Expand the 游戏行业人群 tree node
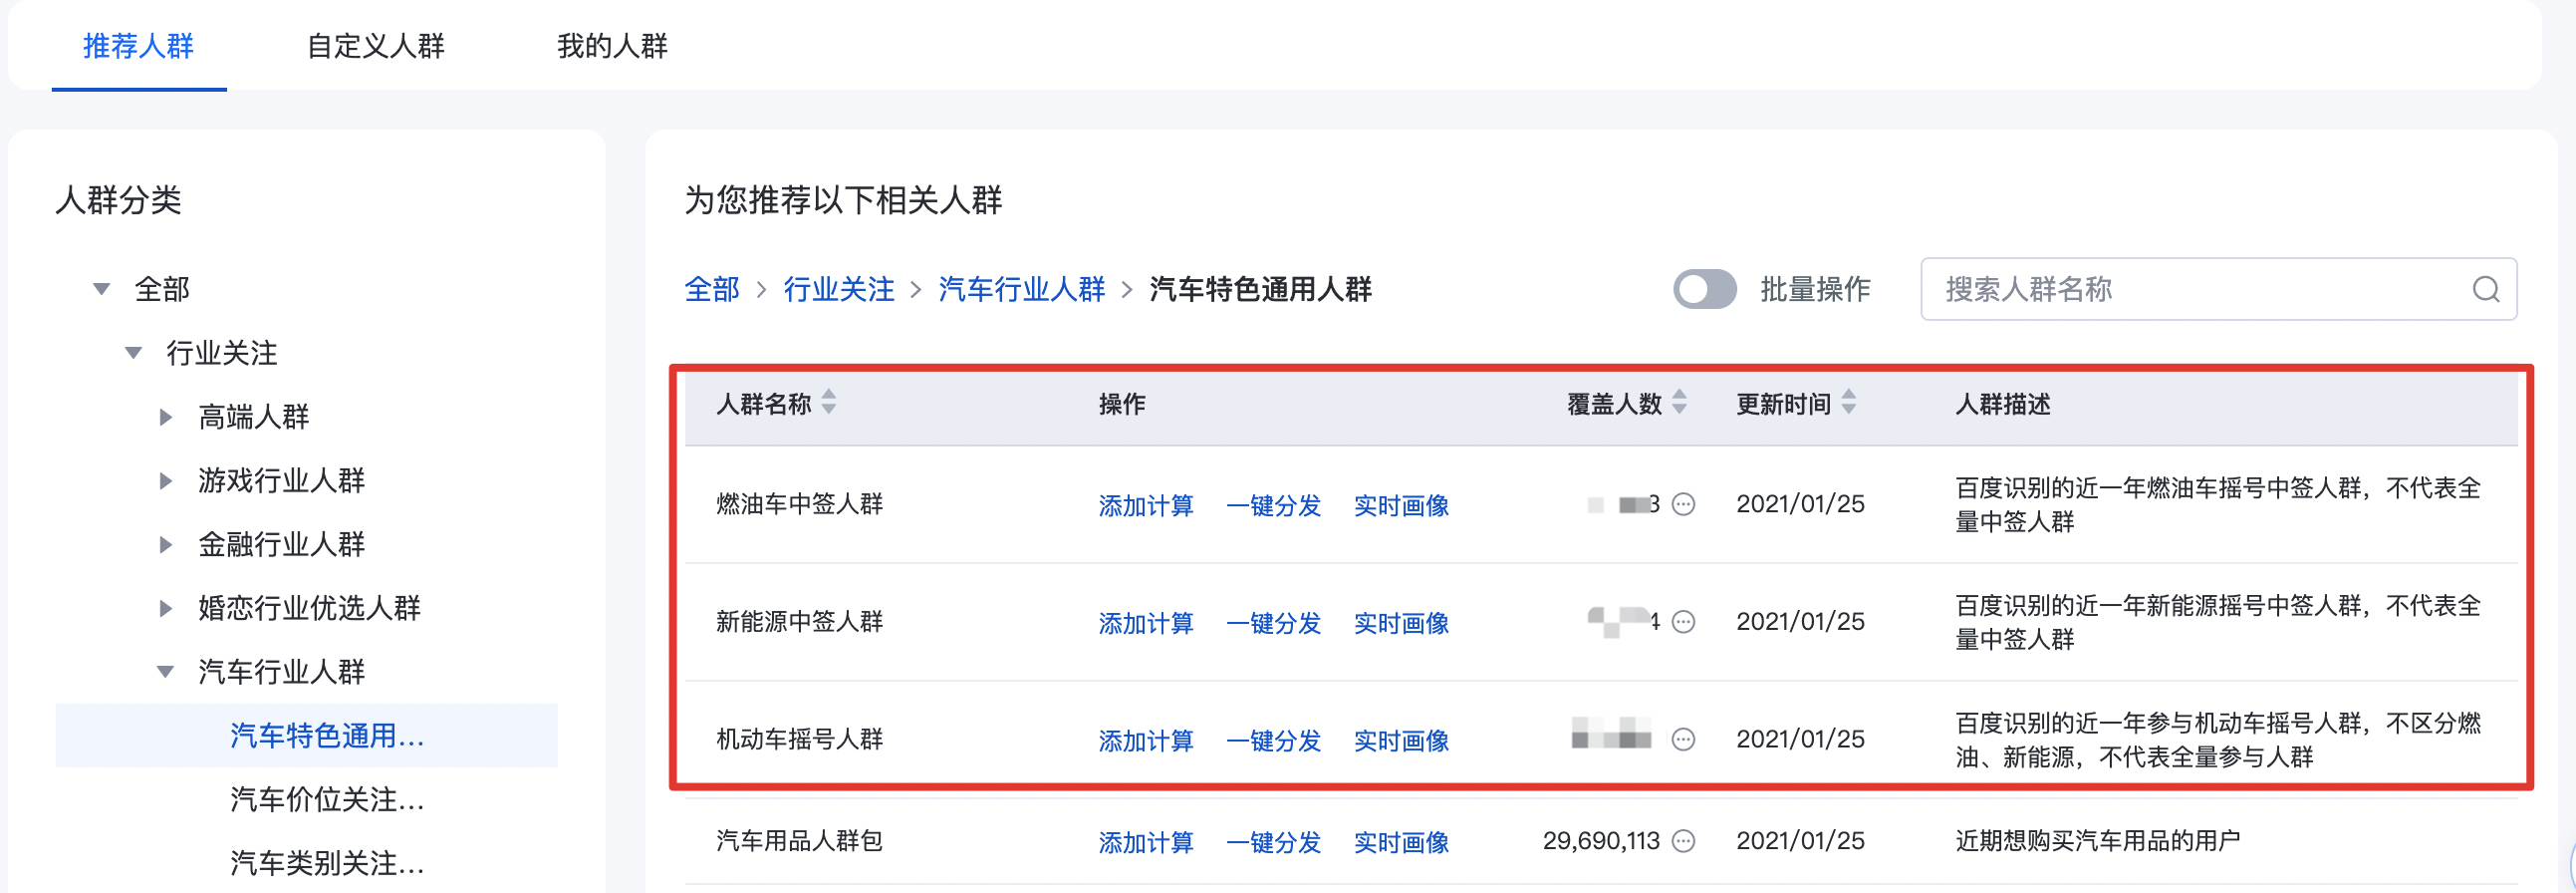Viewport: 2576px width, 893px height. click(166, 481)
